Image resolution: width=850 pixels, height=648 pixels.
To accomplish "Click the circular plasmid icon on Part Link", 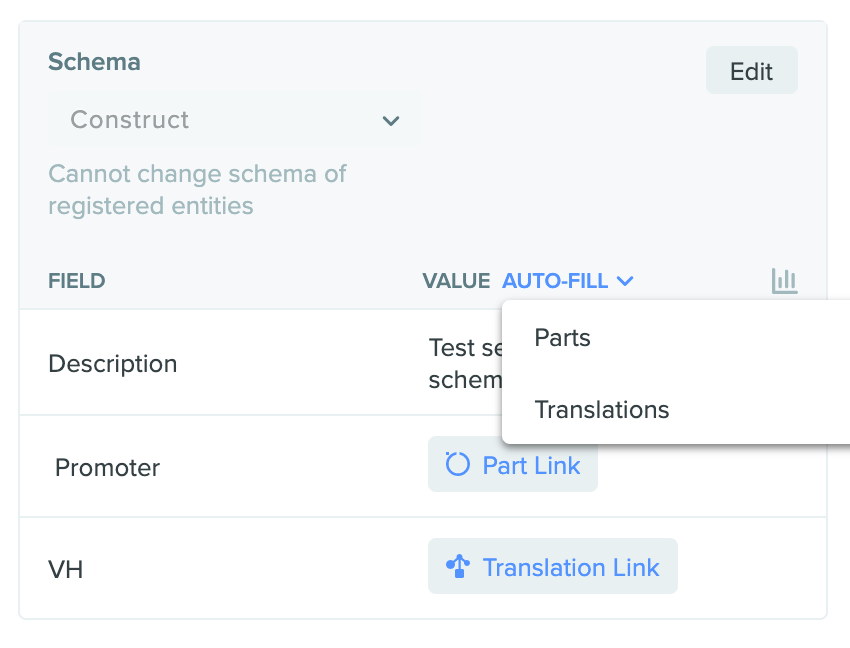I will pyautogui.click(x=457, y=465).
